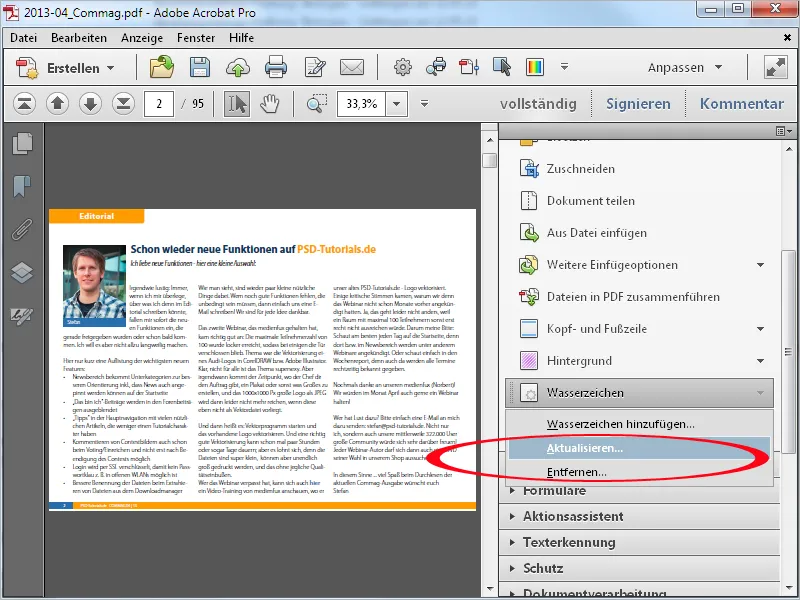Expand the Formulare section
Screen dimensions: 800x600
coord(639,492)
